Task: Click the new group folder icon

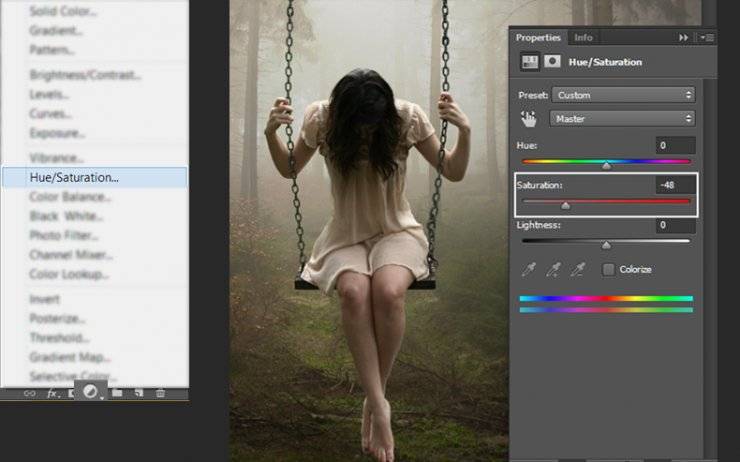Action: click(117, 393)
